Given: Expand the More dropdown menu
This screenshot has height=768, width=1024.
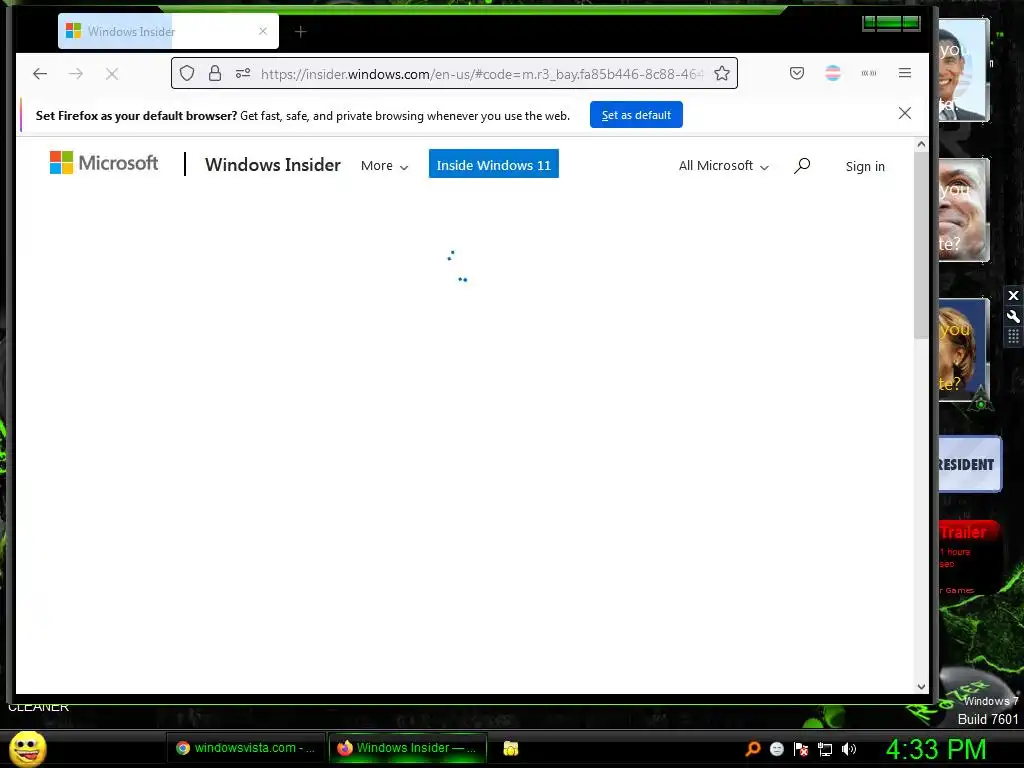Looking at the screenshot, I should [x=385, y=166].
